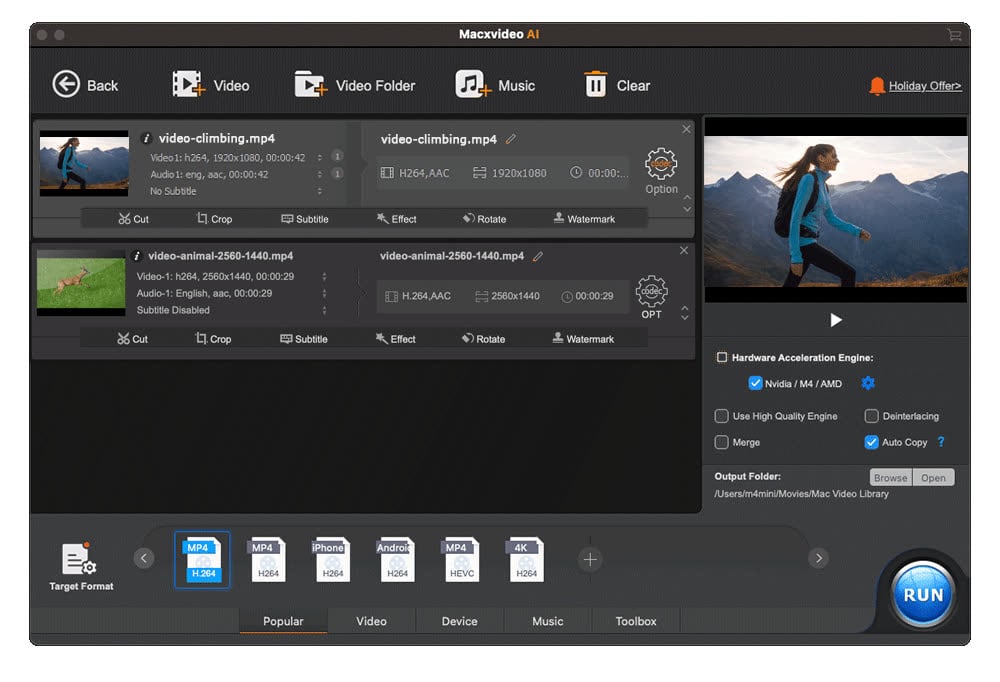1000x682 pixels.
Task: Rename output video-climbing.mp4 with pencil icon
Action: point(510,139)
